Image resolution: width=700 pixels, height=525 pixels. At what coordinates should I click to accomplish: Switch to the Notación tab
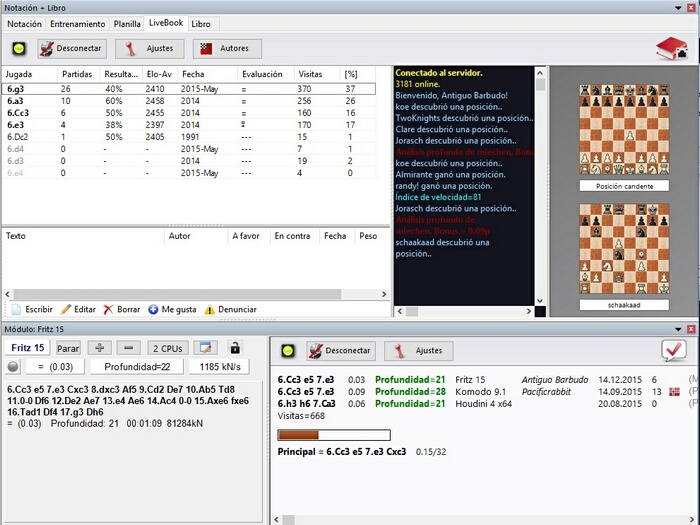tap(24, 24)
